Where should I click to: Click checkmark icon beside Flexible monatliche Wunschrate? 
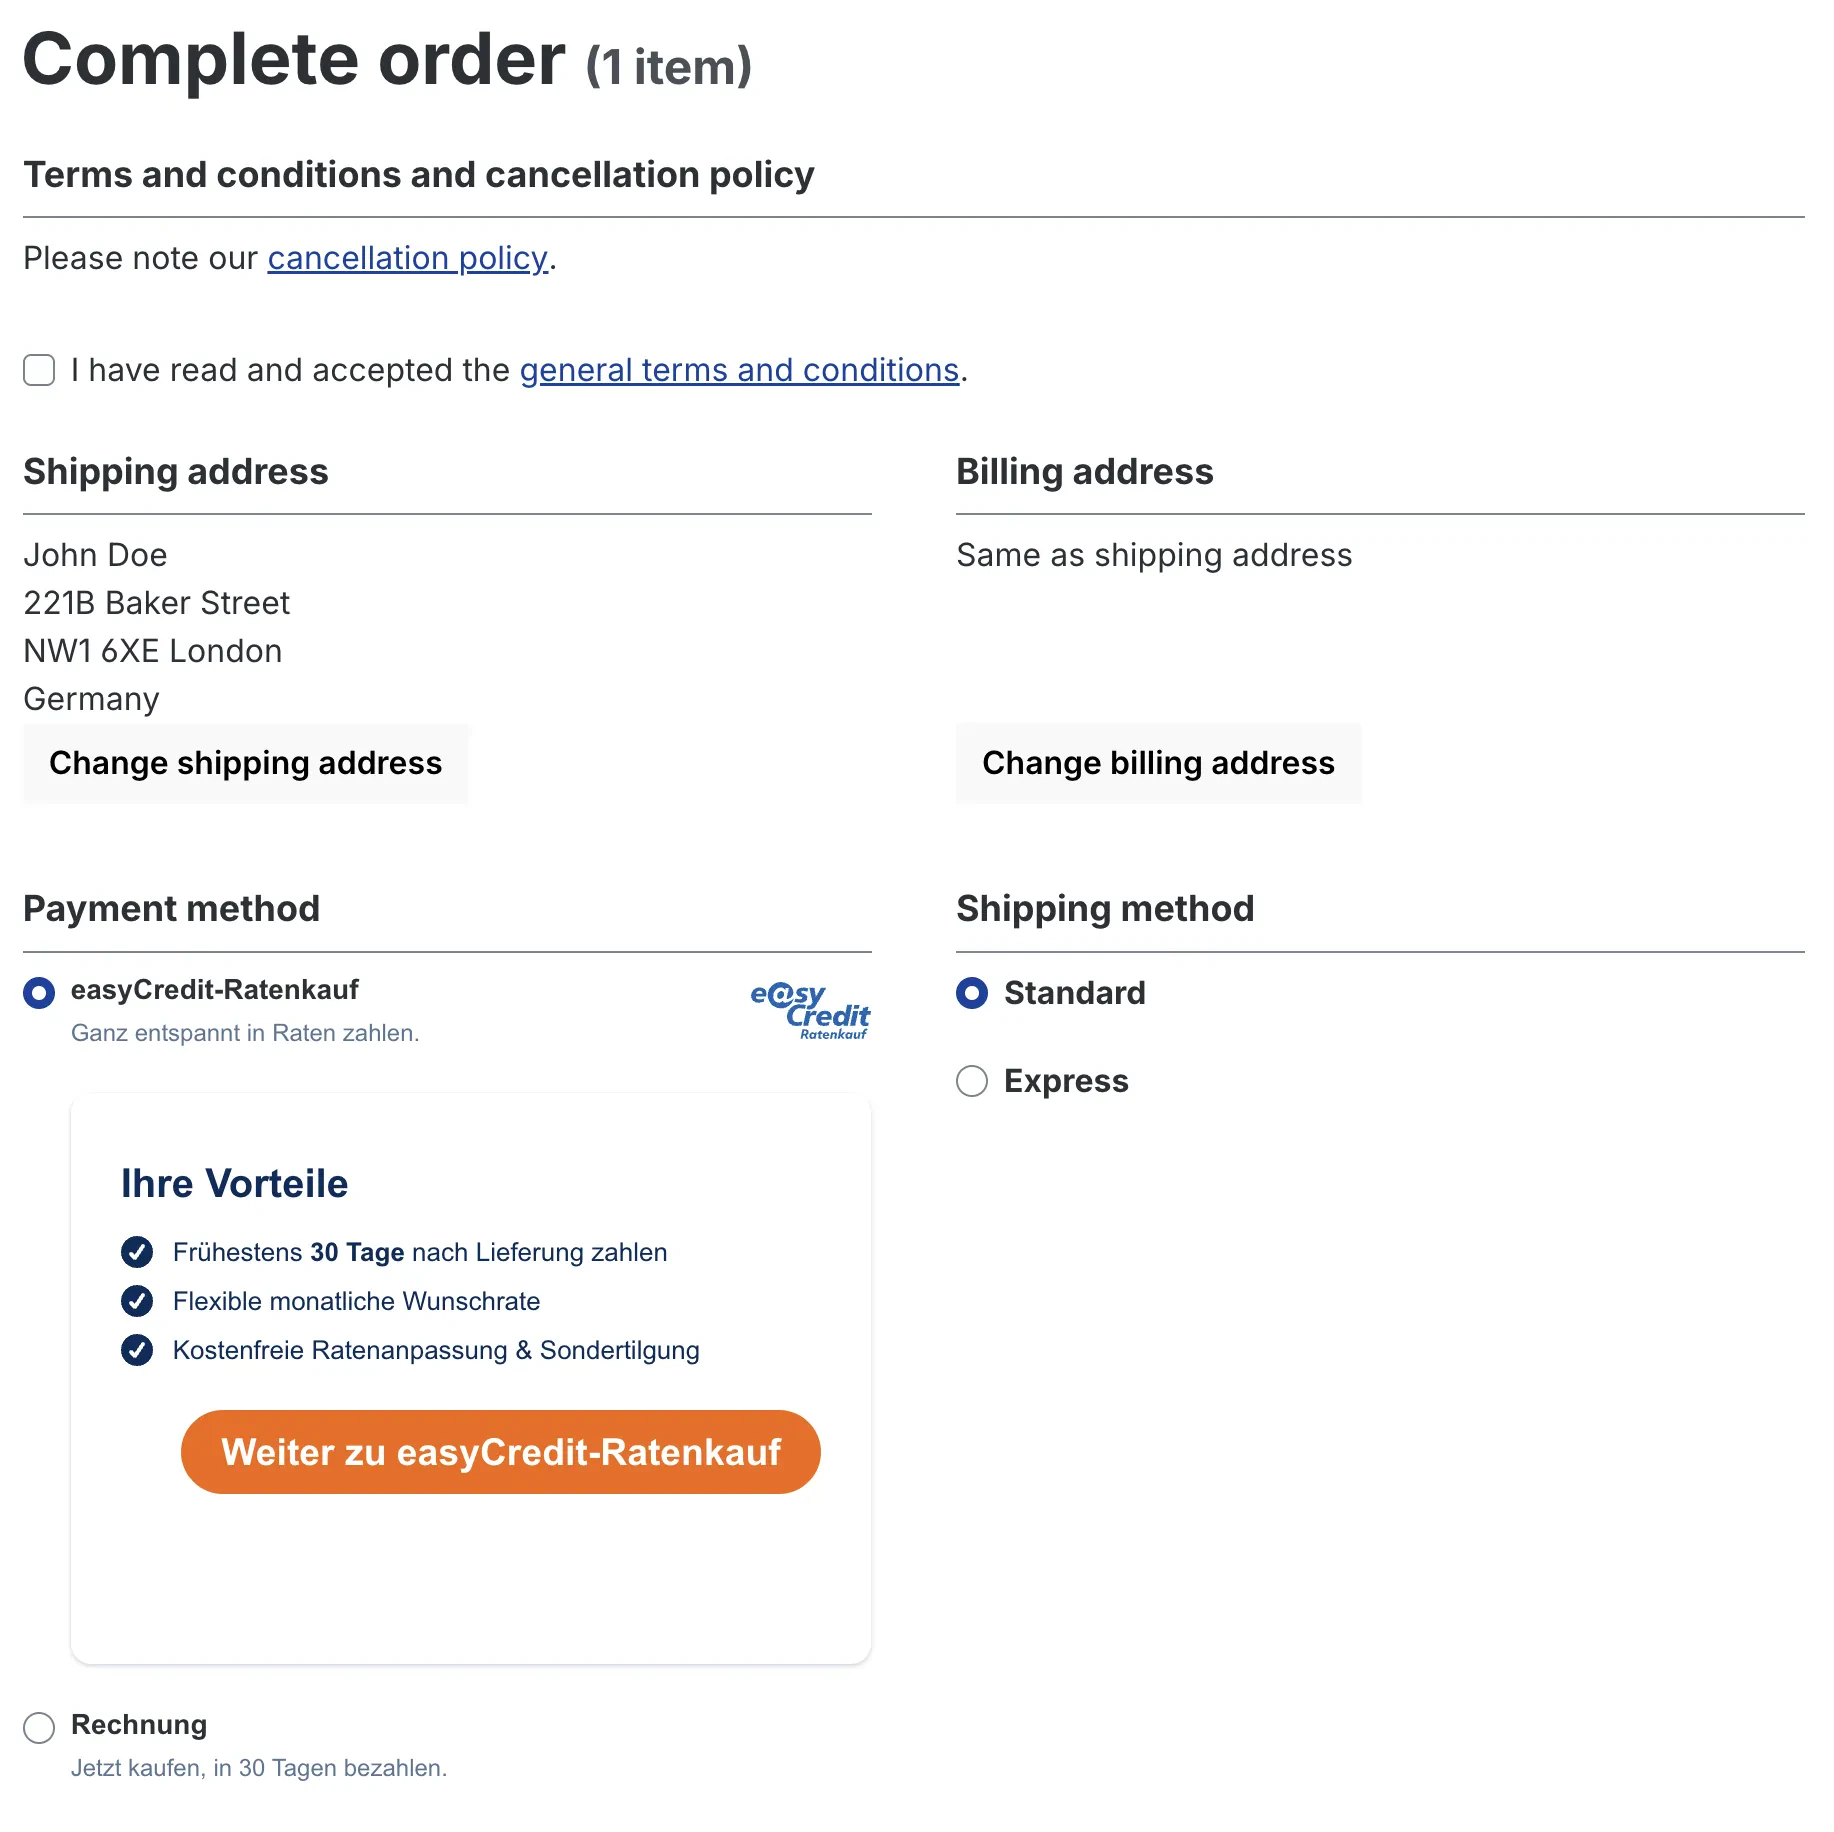pyautogui.click(x=137, y=1301)
